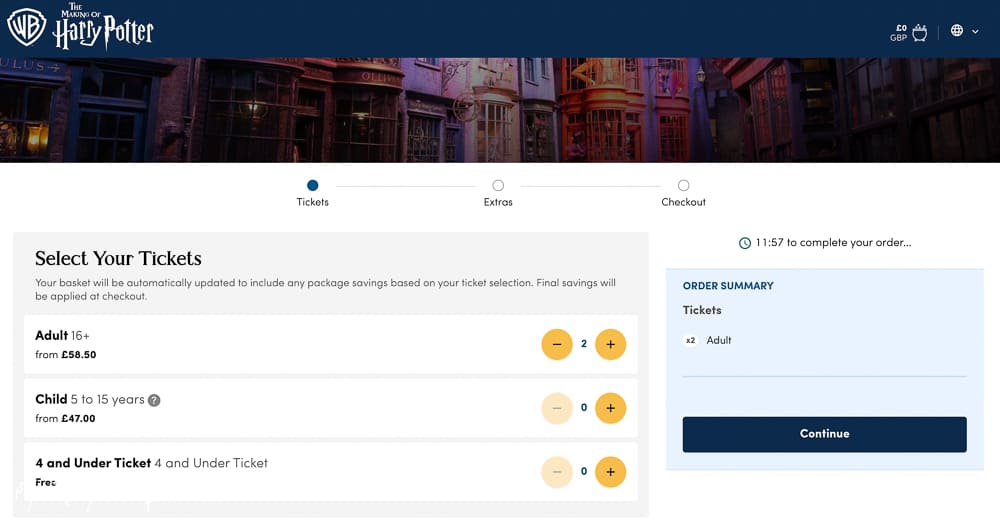
Task: Remove one Child ticket with minus button
Action: (557, 408)
